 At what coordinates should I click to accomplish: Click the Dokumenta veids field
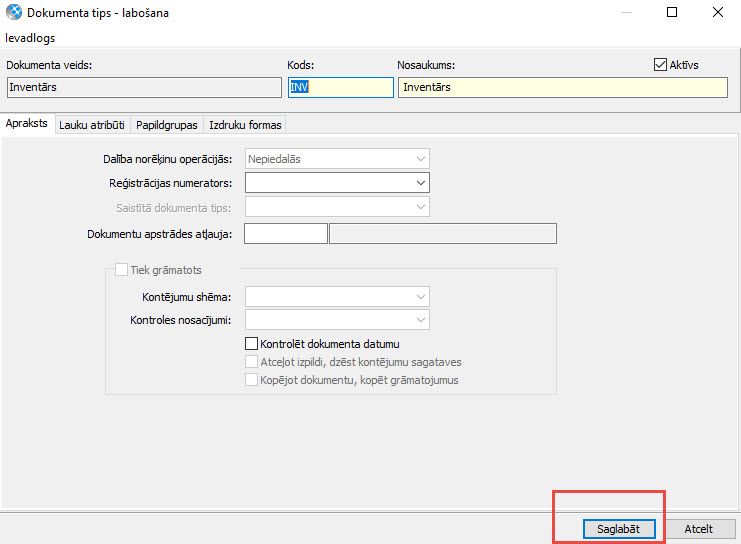pyautogui.click(x=144, y=87)
